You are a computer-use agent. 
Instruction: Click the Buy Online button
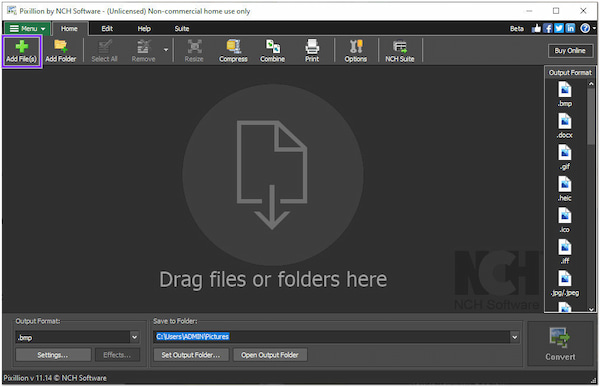[x=570, y=51]
